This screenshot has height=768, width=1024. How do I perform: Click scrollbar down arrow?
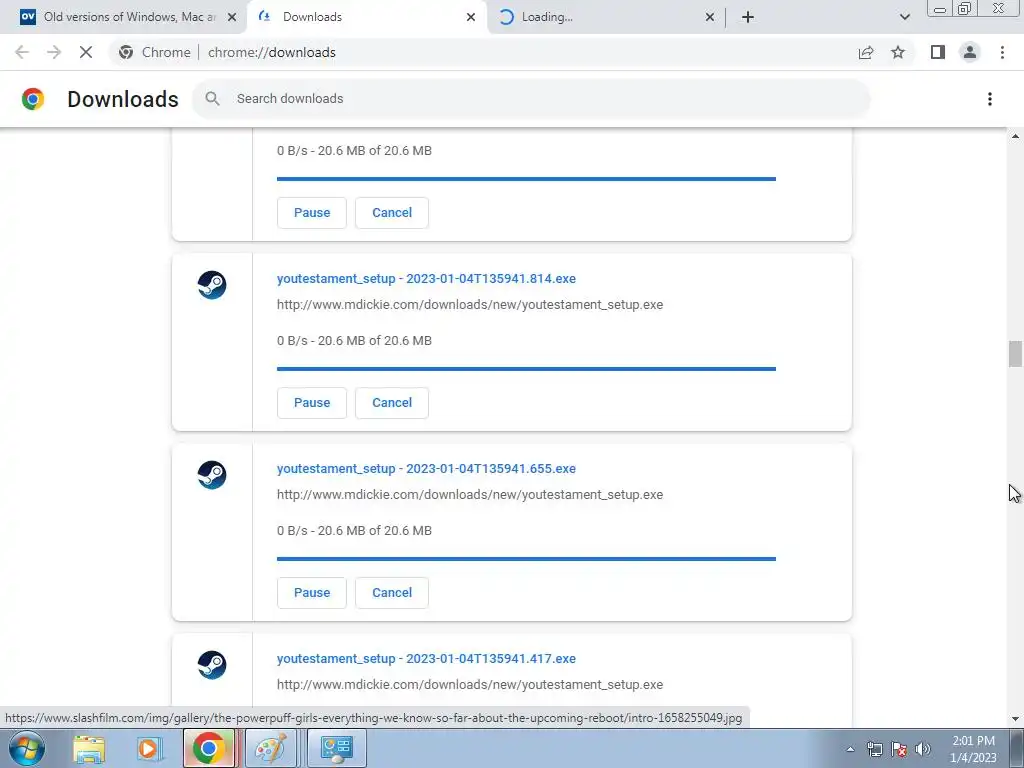point(1015,719)
